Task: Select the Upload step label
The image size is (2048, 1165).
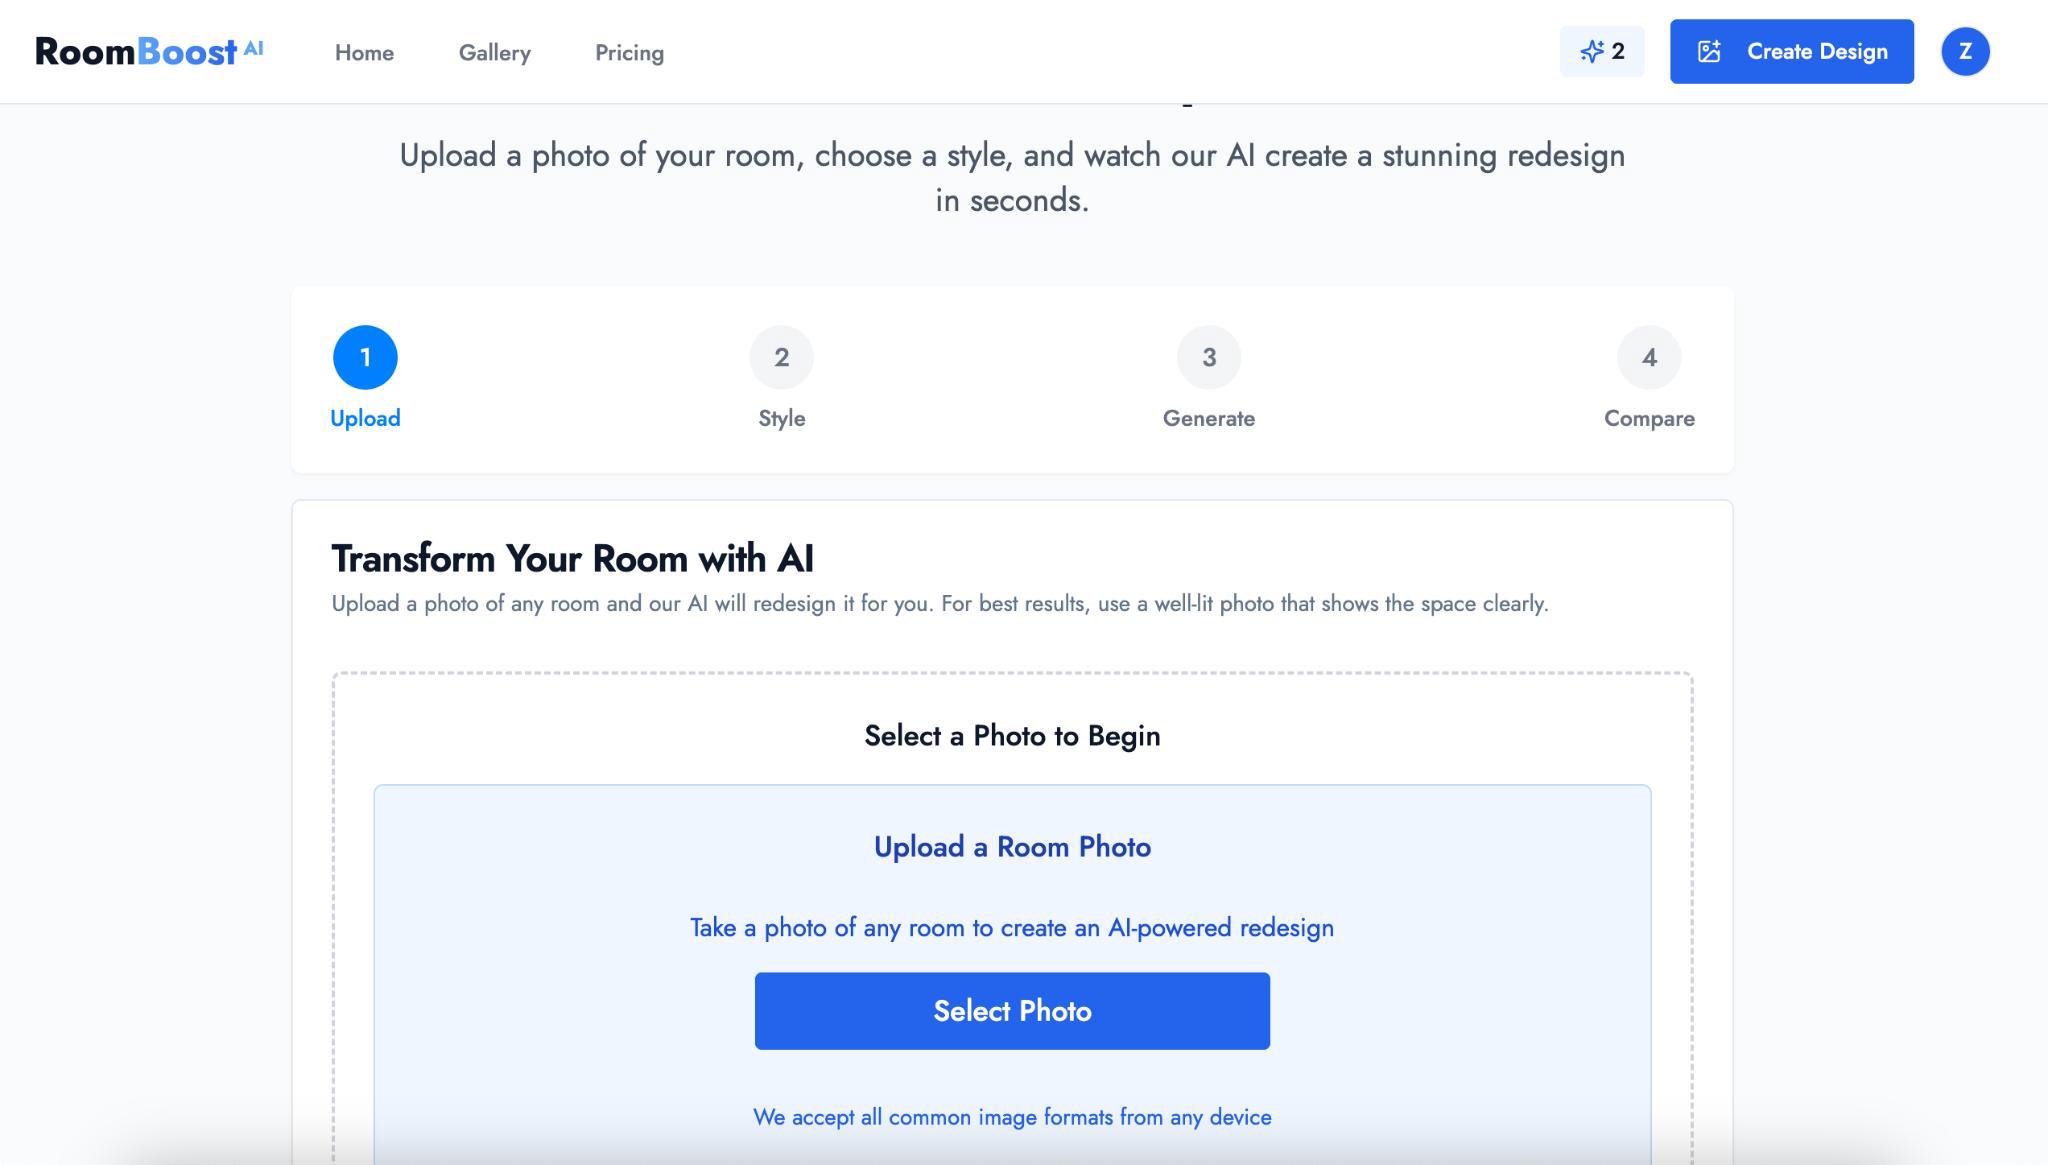Action: tap(365, 418)
